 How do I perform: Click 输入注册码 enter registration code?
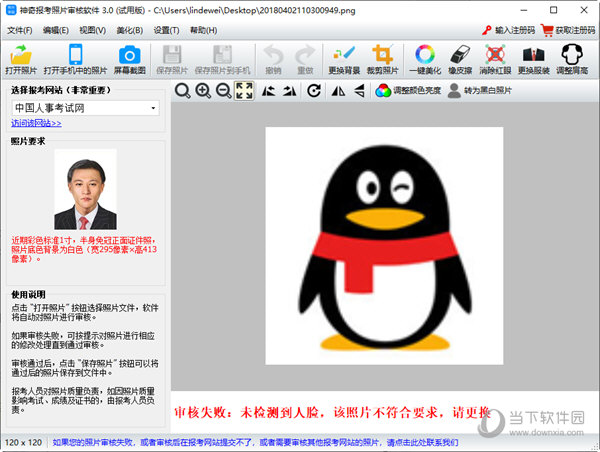pos(509,30)
